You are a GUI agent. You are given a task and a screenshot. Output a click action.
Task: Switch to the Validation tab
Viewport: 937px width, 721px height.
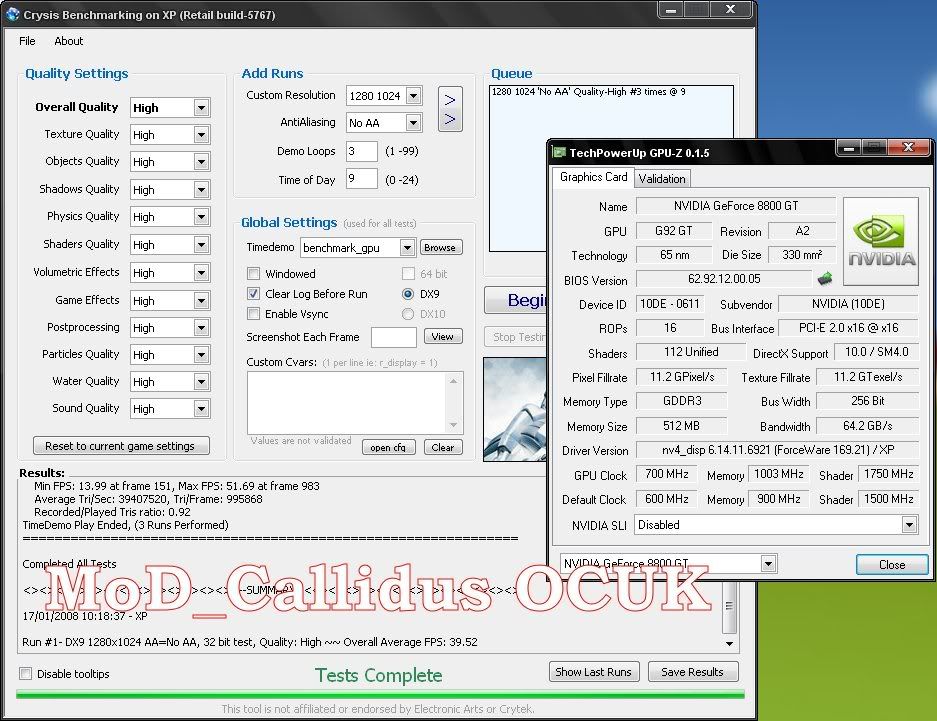coord(662,179)
